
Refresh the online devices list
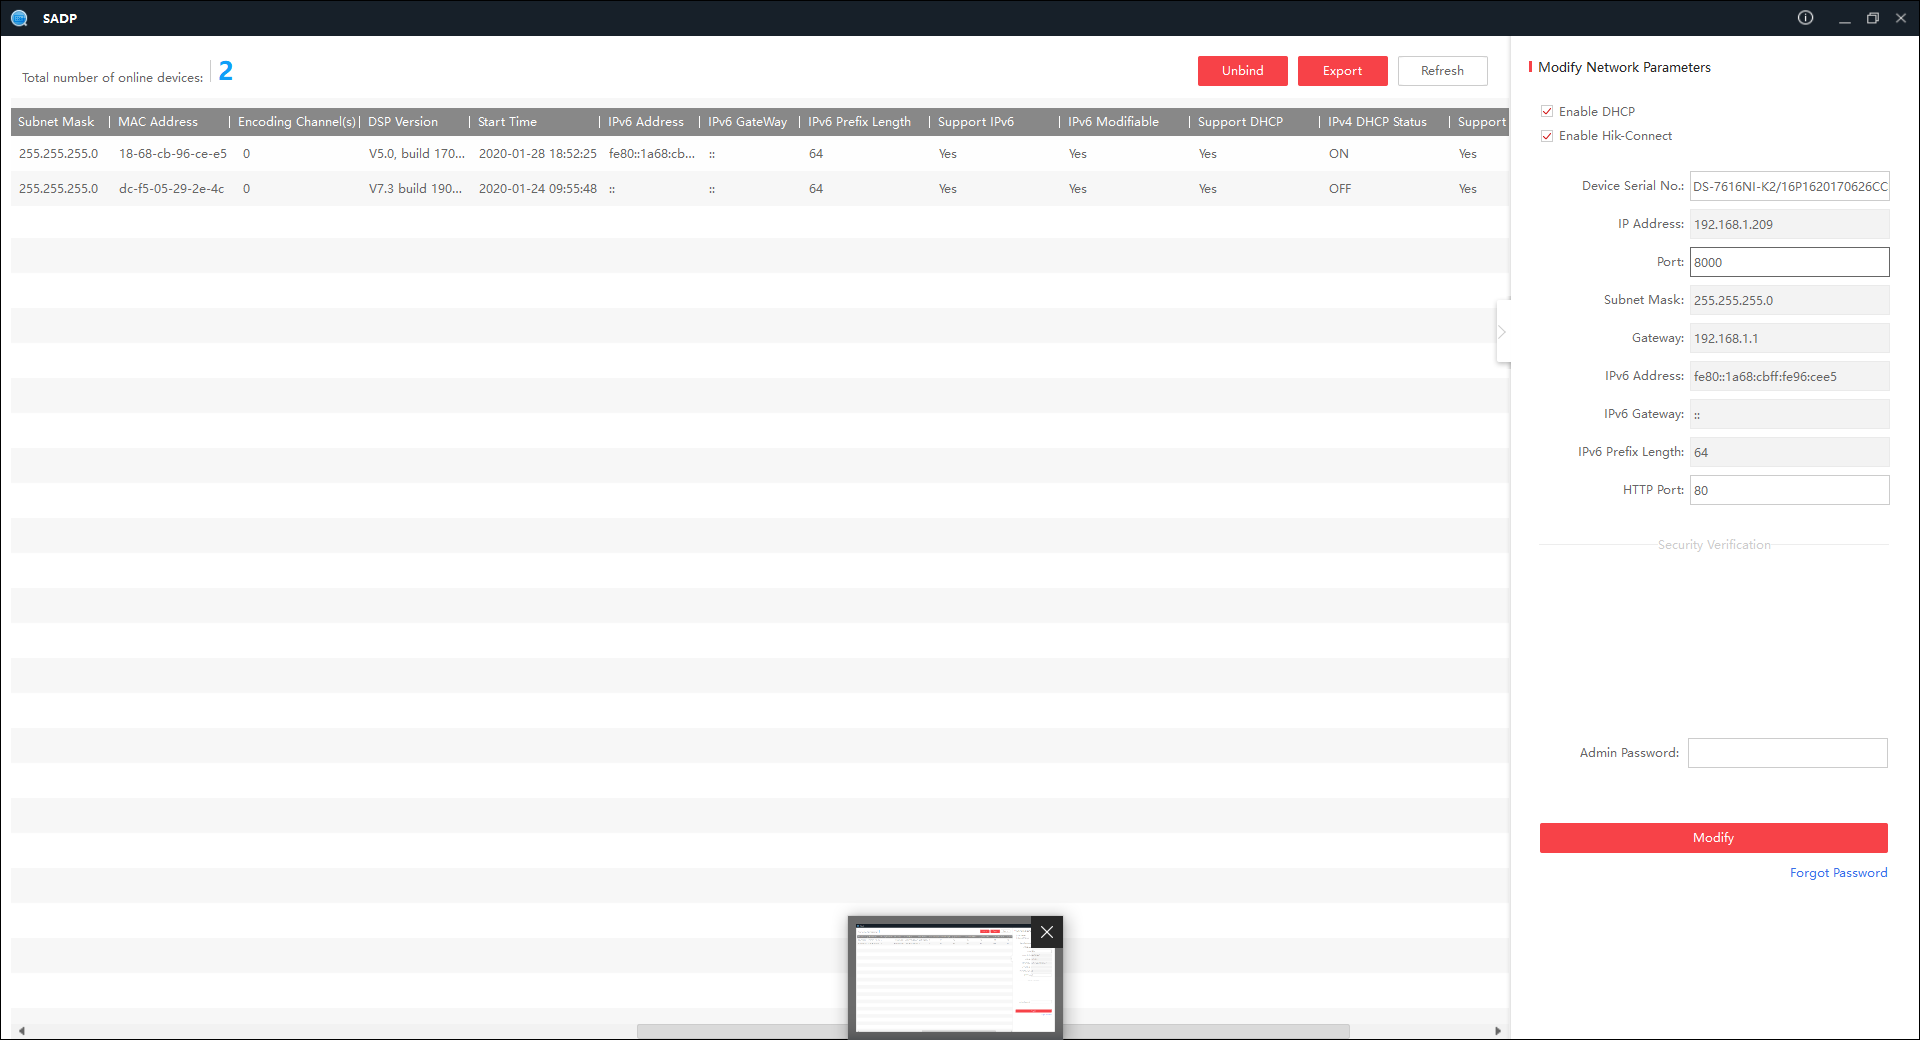1442,71
